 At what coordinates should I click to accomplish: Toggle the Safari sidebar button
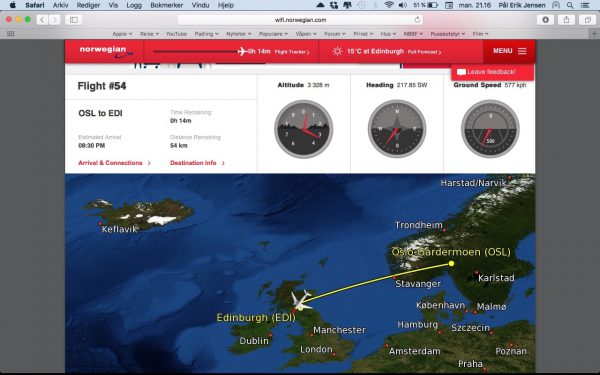[73, 20]
